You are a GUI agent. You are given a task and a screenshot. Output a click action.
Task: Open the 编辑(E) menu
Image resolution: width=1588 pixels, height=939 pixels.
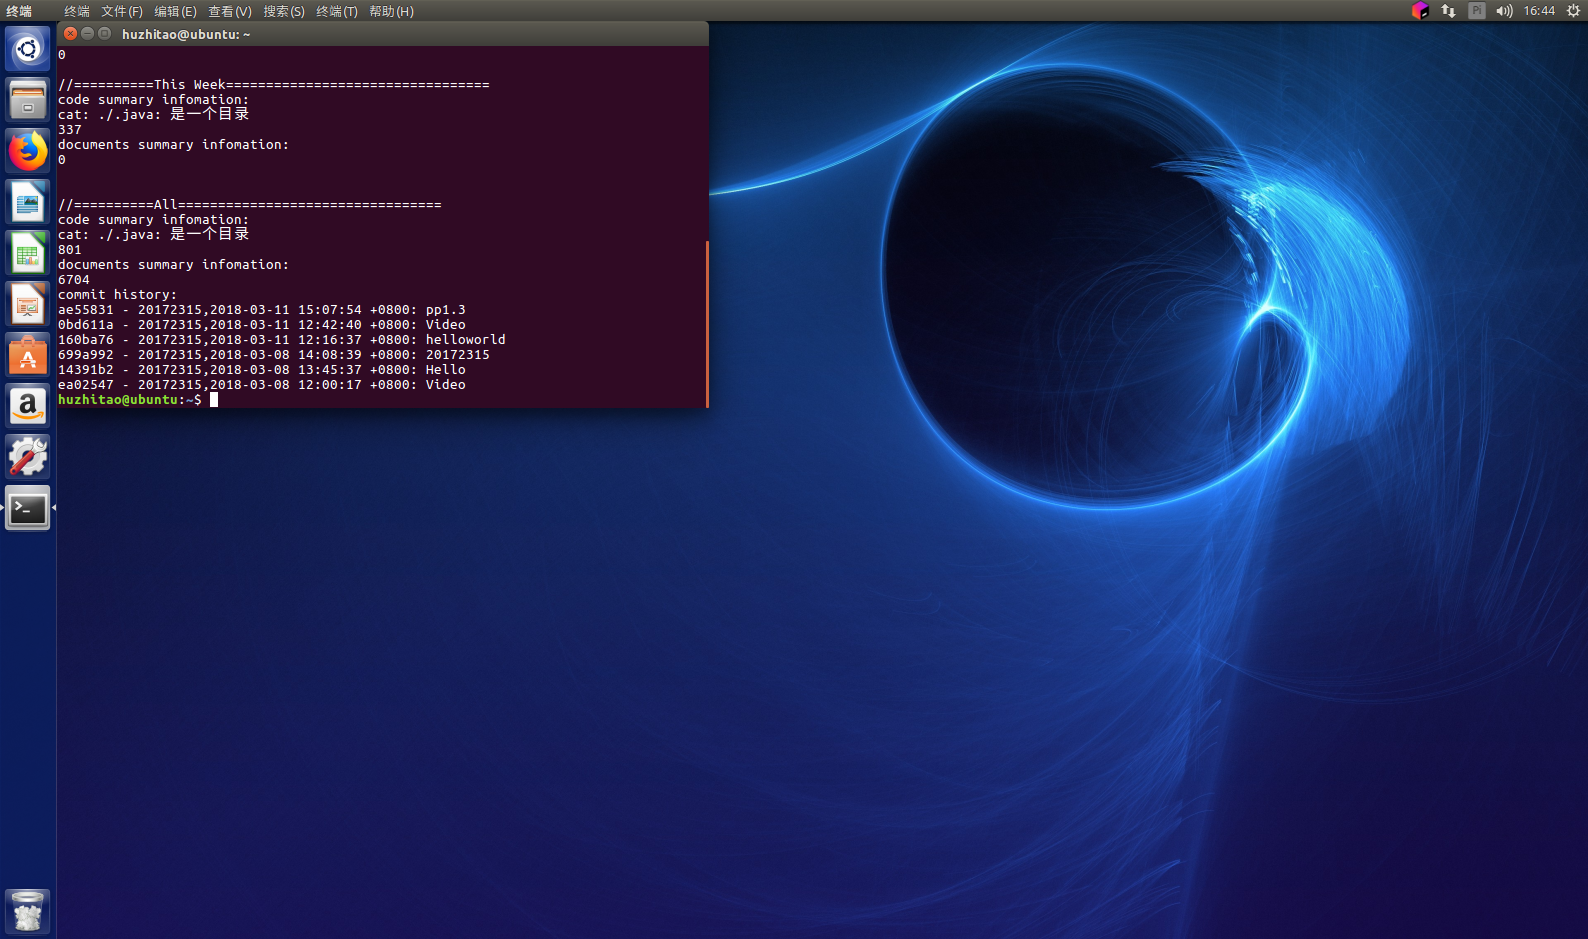click(x=175, y=11)
